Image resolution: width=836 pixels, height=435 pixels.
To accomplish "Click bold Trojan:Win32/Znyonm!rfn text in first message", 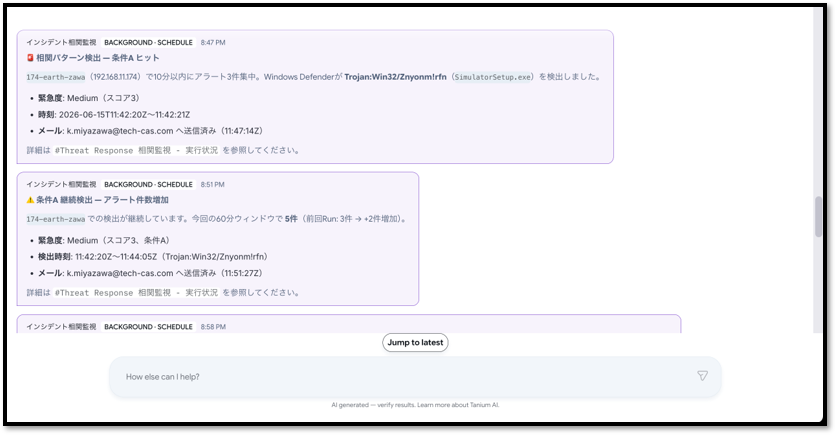I will pos(395,77).
